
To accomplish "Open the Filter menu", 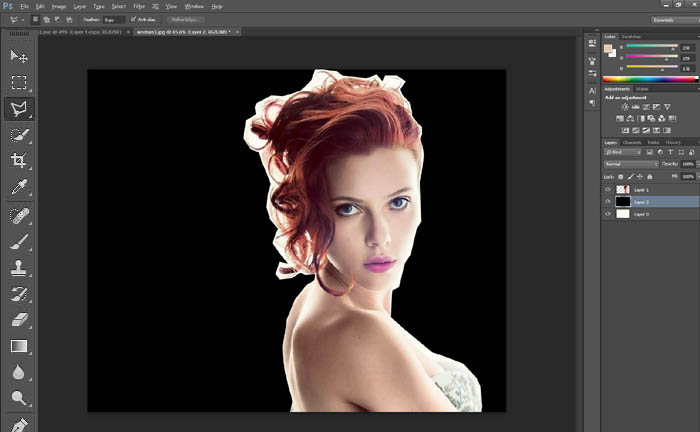I will 138,5.
